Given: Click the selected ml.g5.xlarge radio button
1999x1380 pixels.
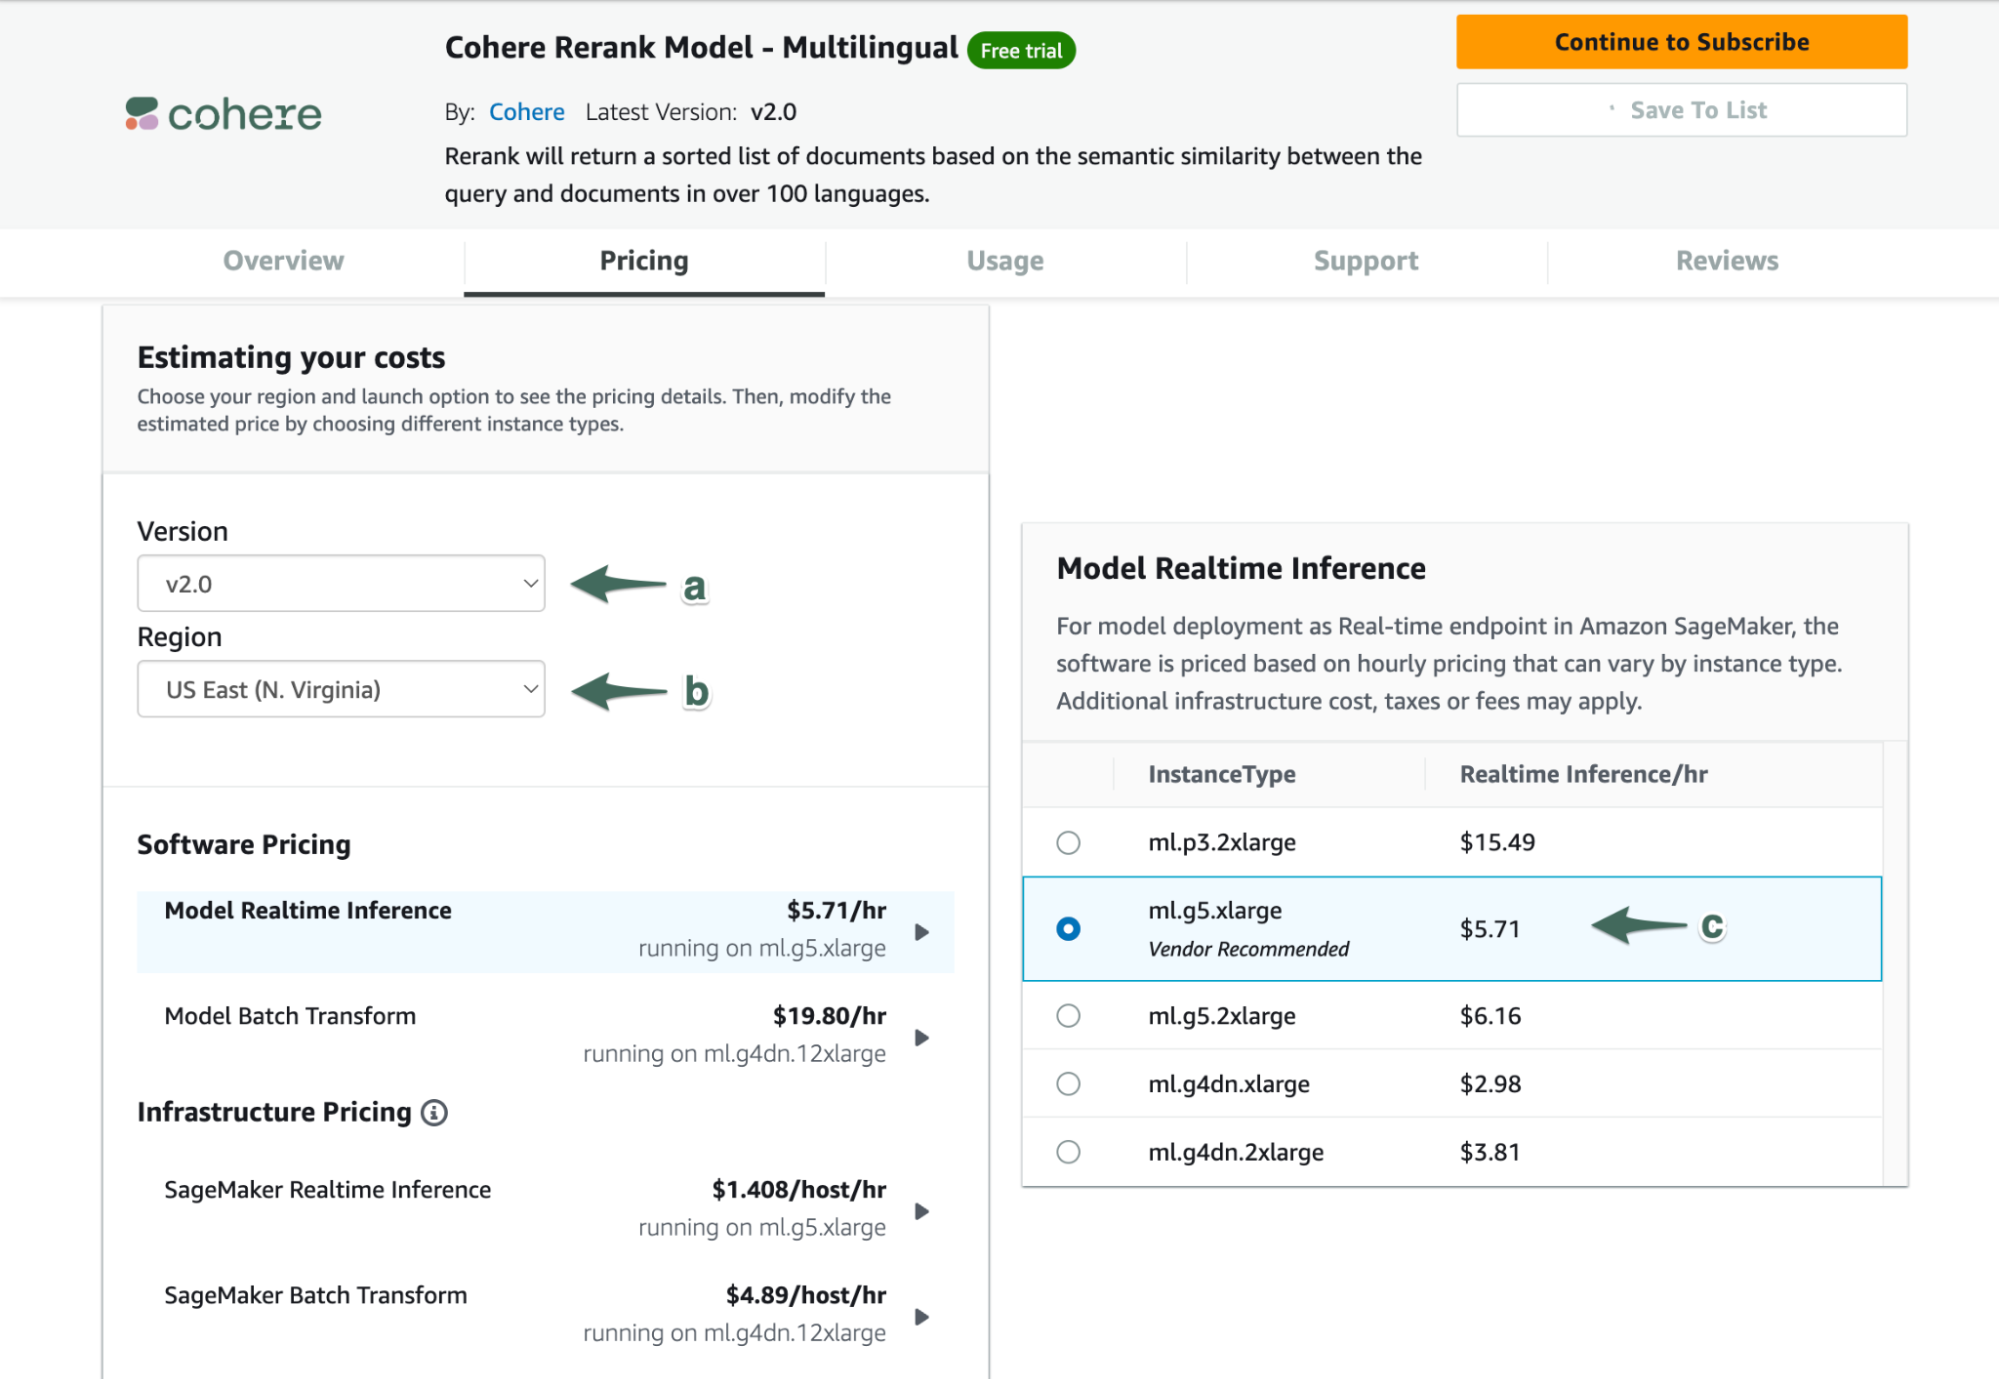Looking at the screenshot, I should tap(1068, 929).
